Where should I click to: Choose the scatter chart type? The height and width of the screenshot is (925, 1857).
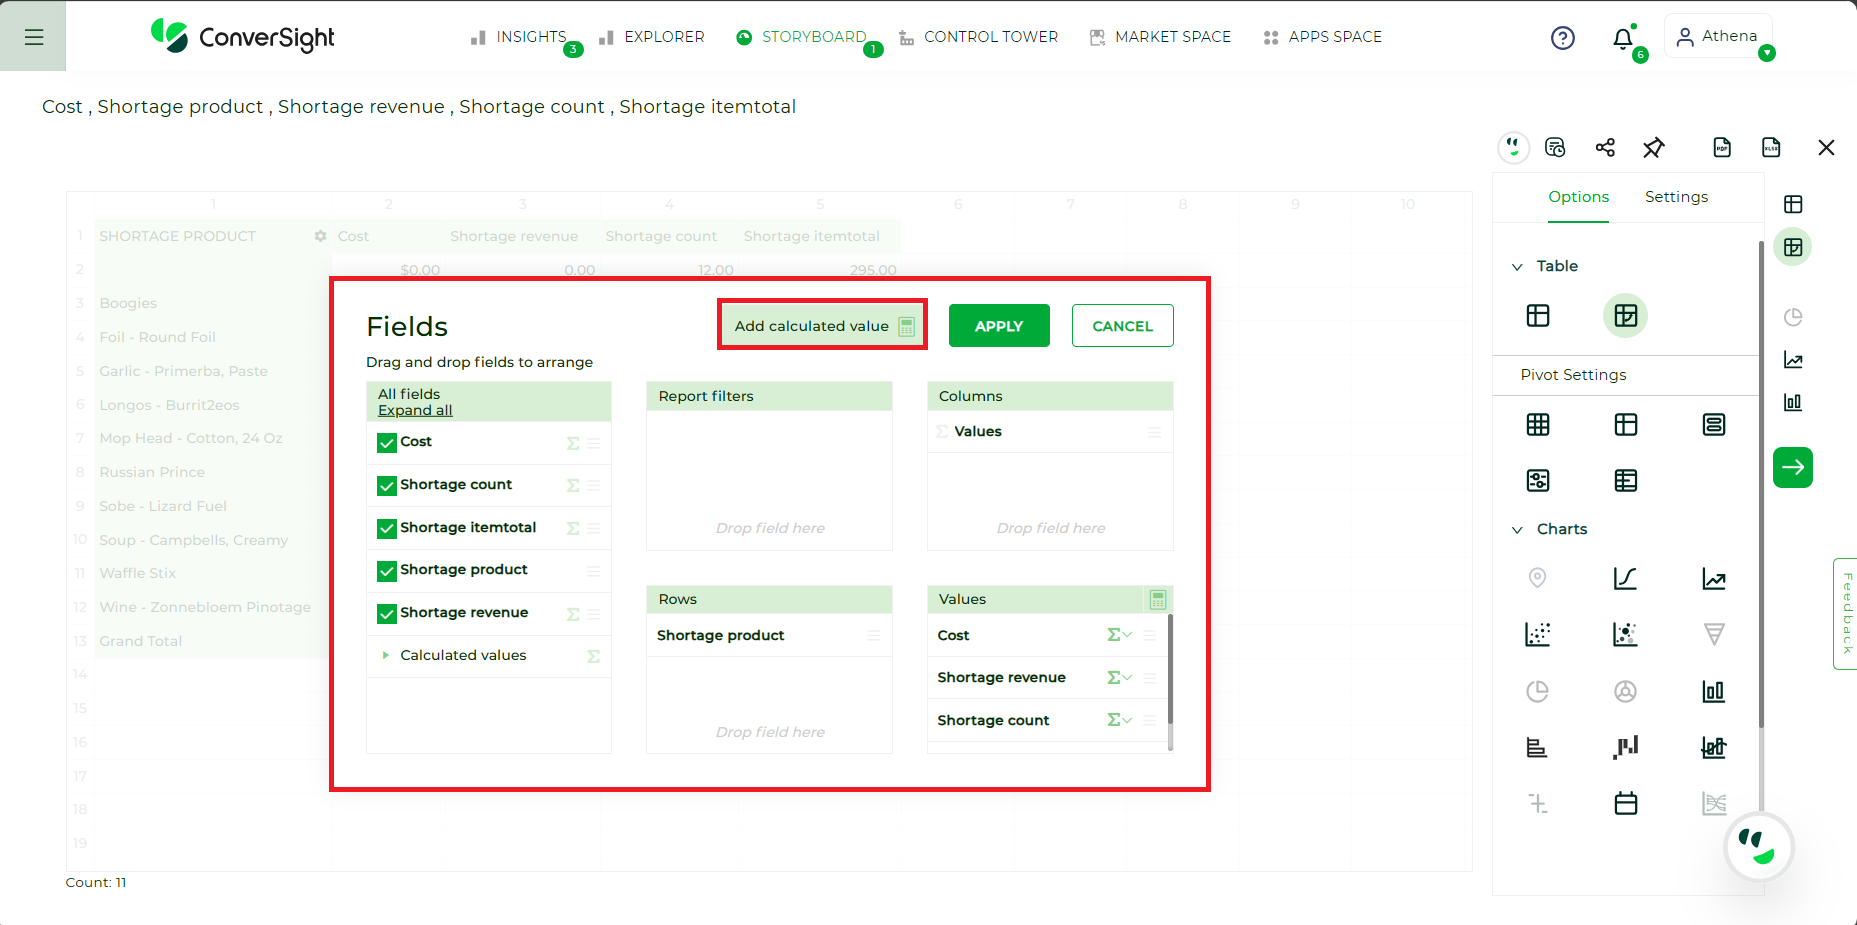1538,634
